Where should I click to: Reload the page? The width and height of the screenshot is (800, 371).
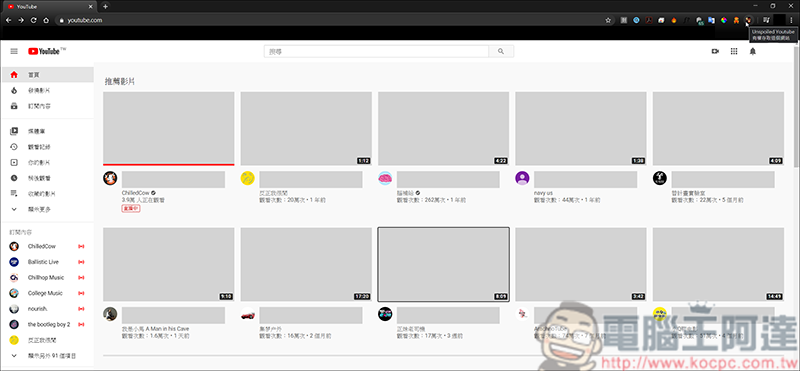coord(34,20)
